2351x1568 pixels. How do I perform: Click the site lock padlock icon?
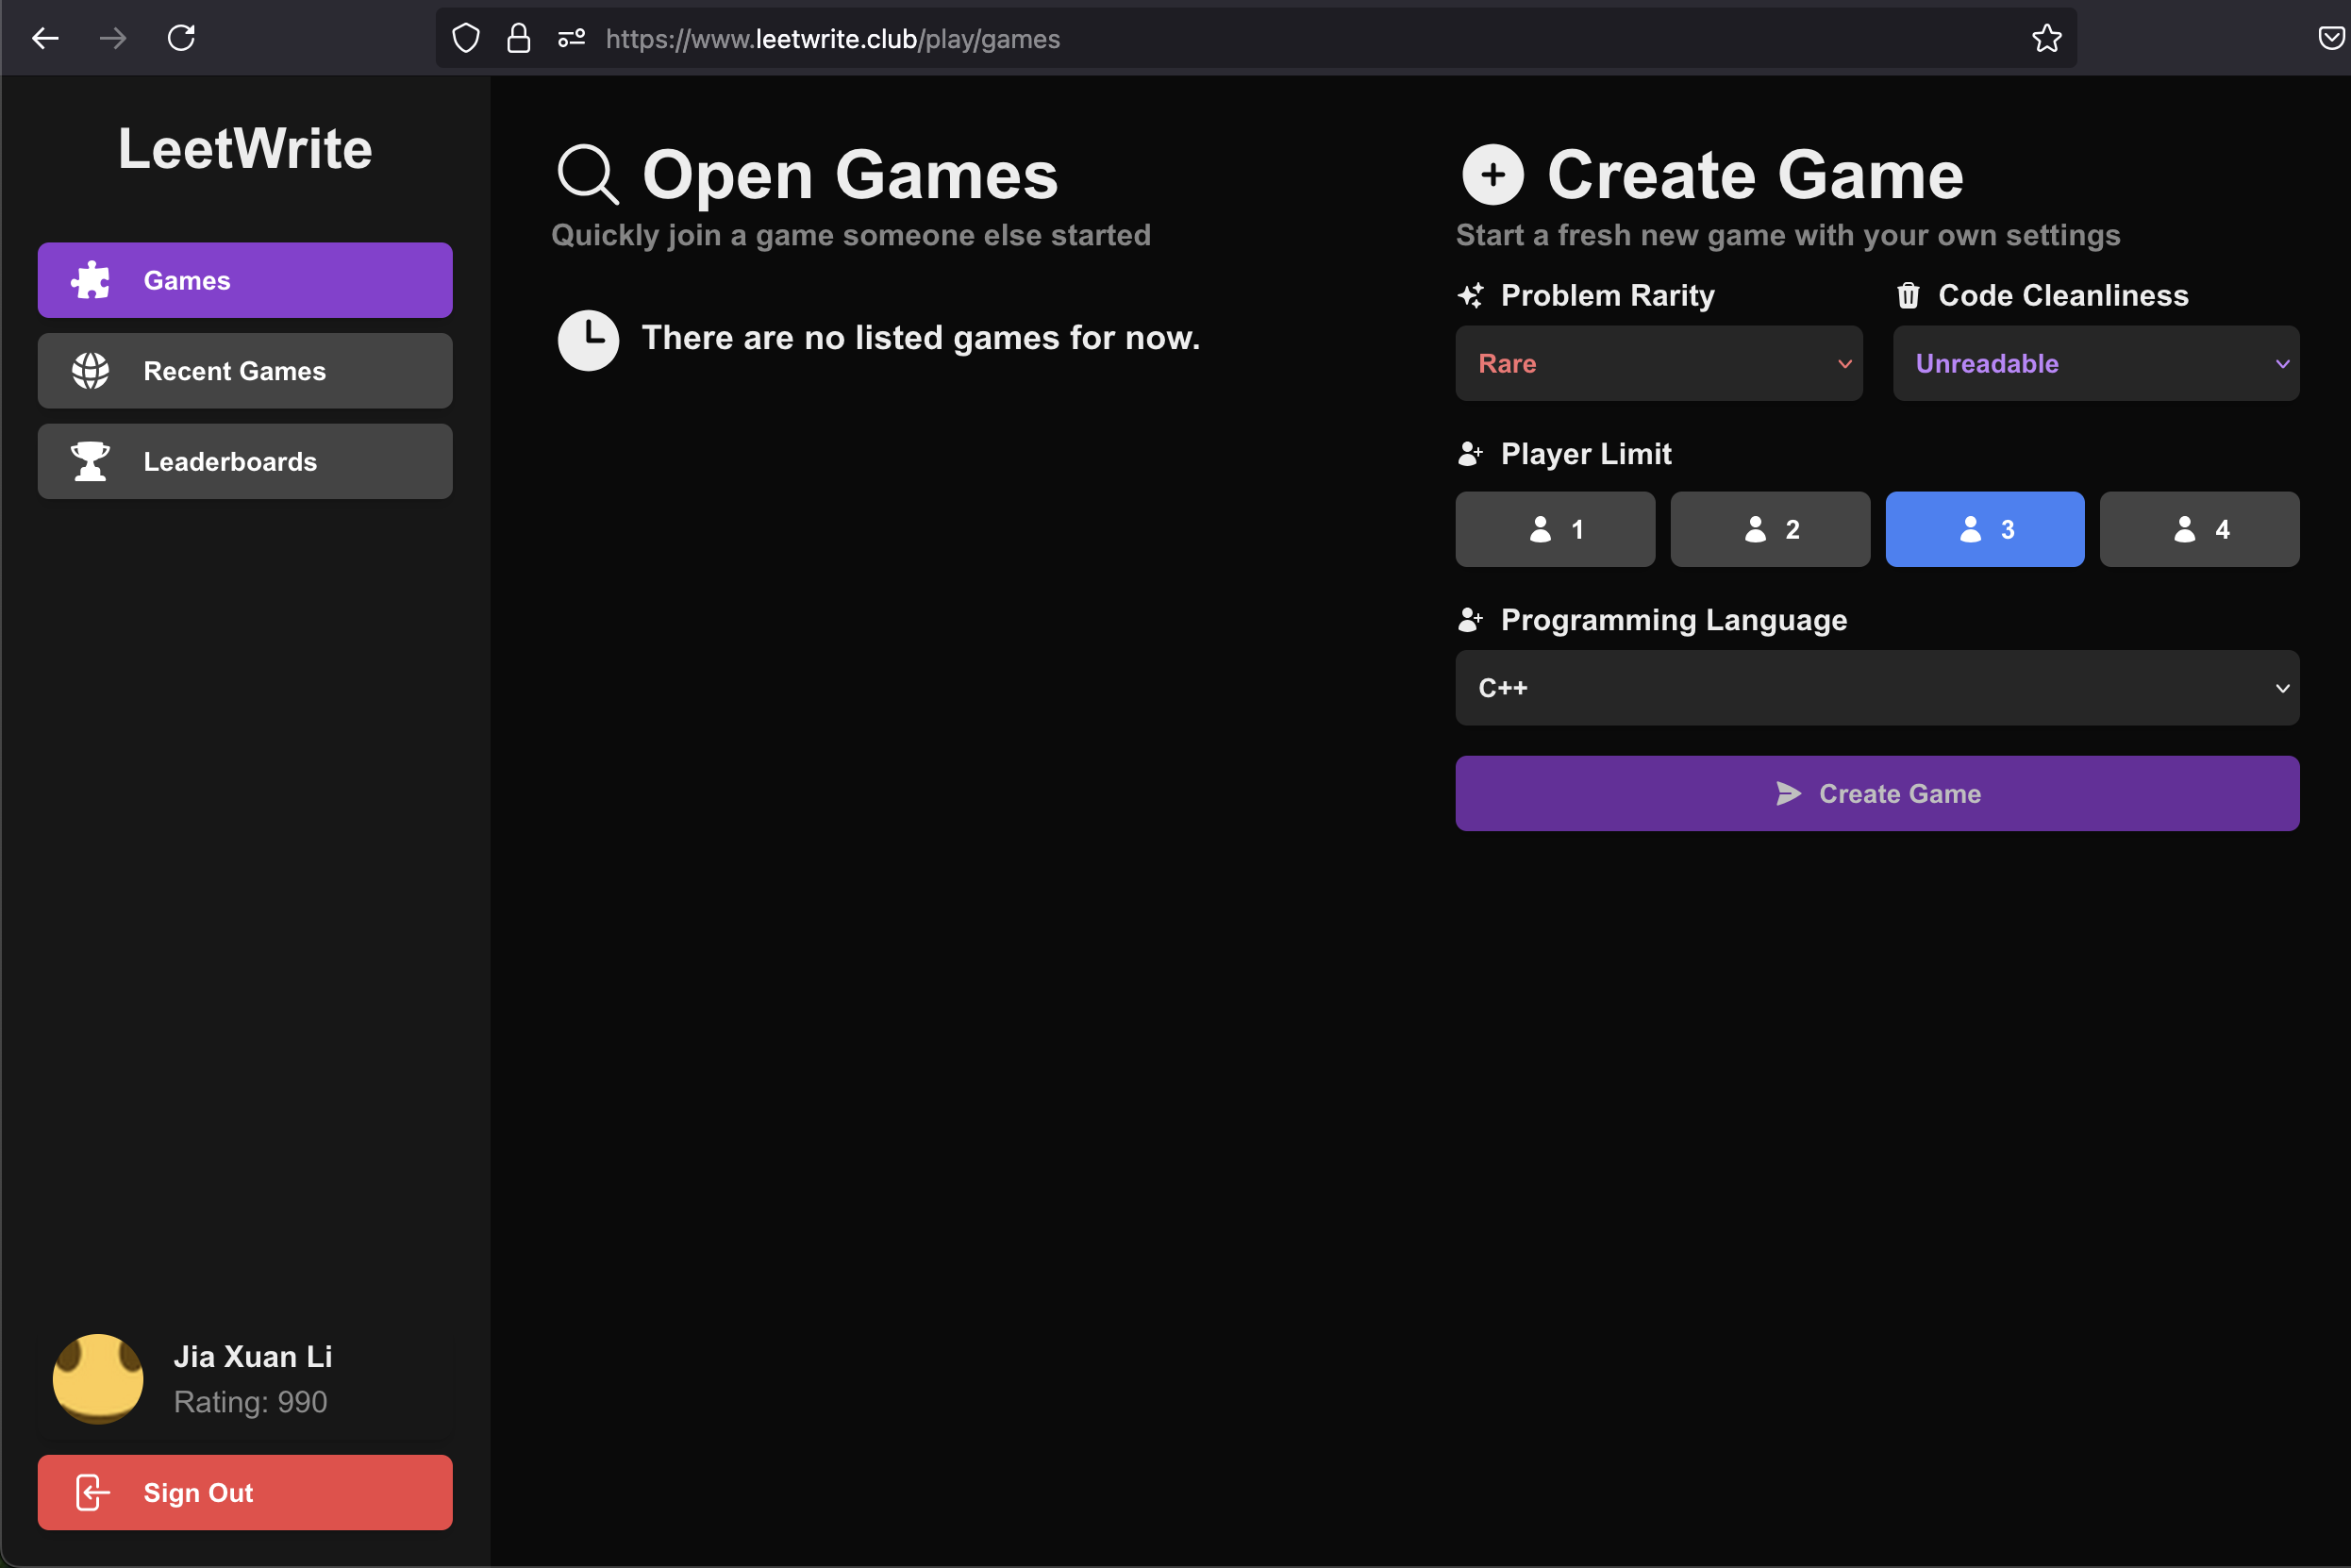[518, 39]
